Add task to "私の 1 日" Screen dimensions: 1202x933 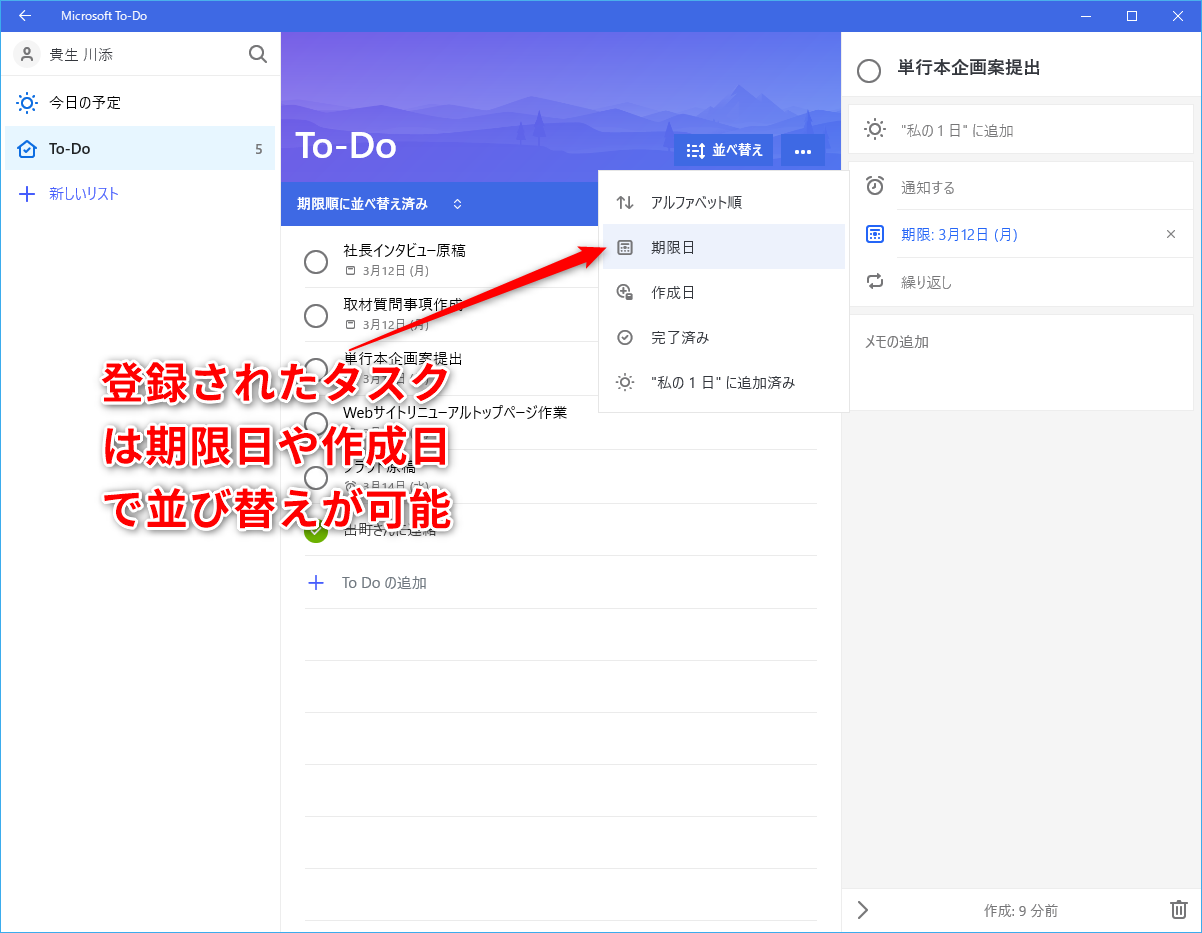1020,130
